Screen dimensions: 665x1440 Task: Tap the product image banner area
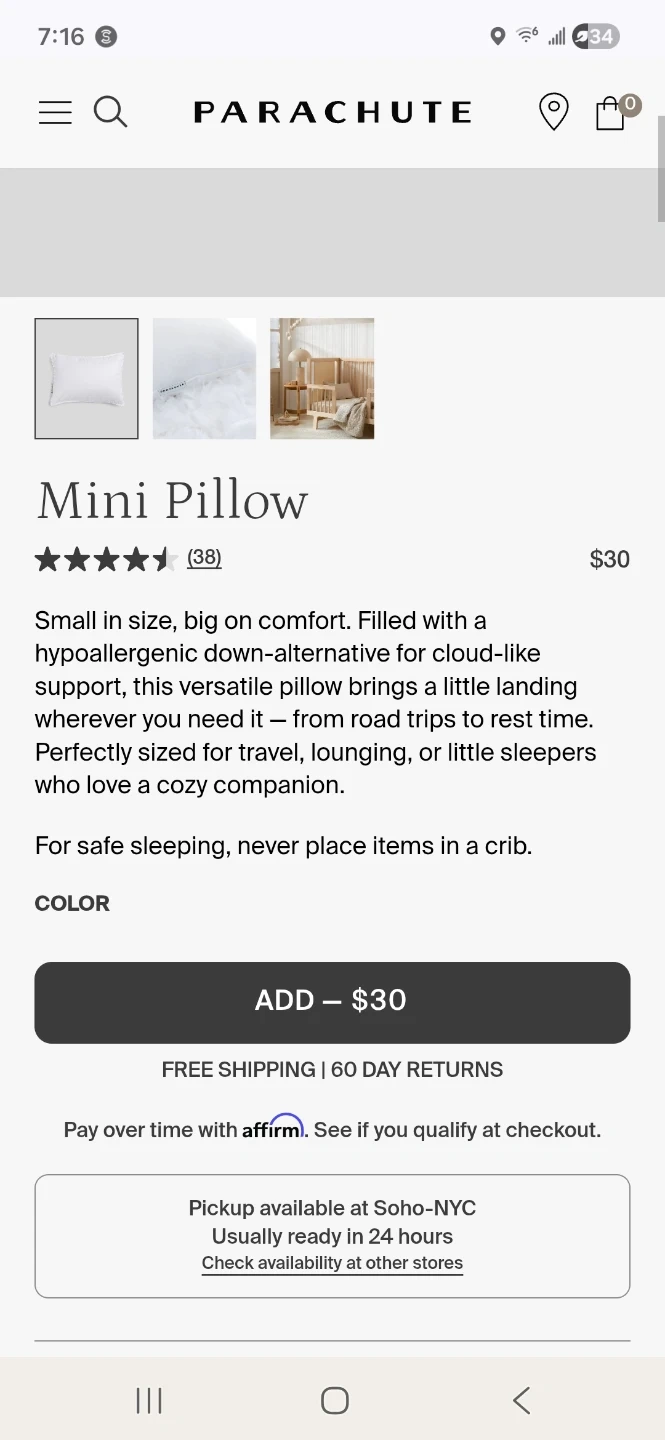click(332, 232)
